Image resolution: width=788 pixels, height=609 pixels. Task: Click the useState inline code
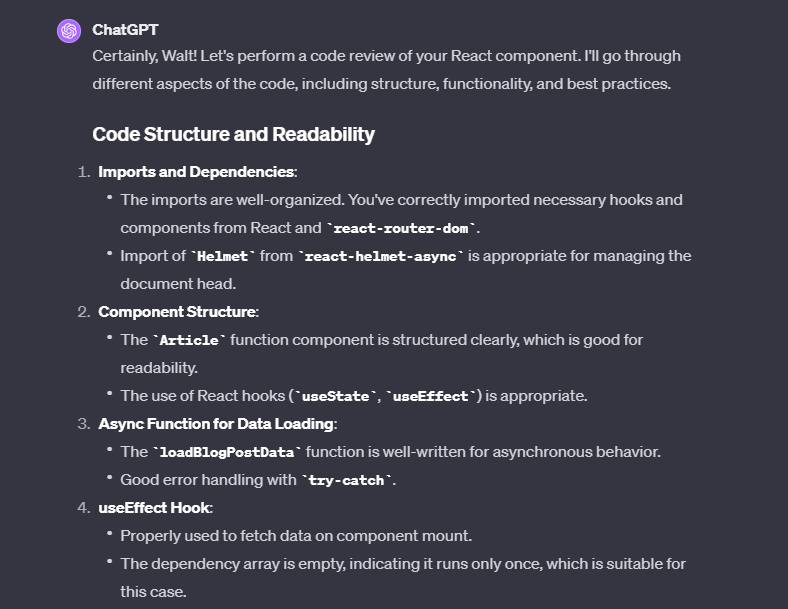tap(336, 396)
